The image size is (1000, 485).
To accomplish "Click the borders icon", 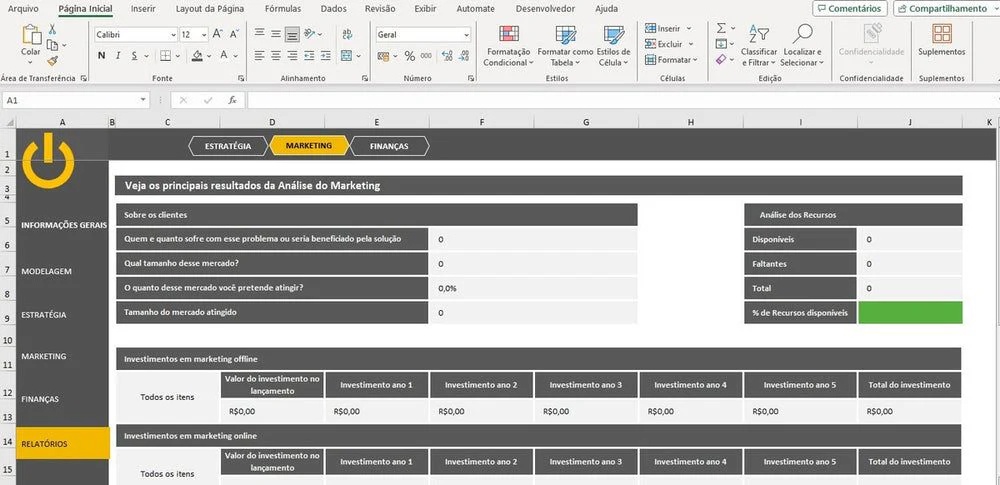I will click(x=165, y=56).
